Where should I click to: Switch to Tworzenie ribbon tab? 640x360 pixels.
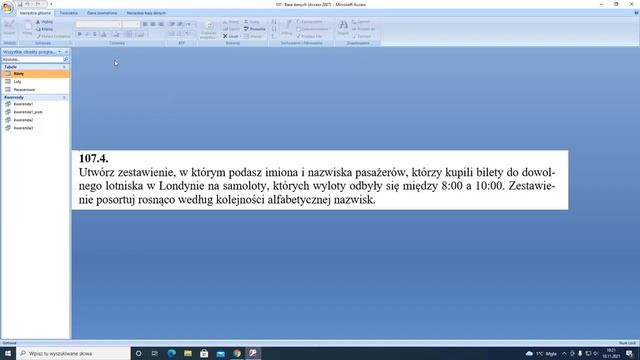tap(69, 13)
